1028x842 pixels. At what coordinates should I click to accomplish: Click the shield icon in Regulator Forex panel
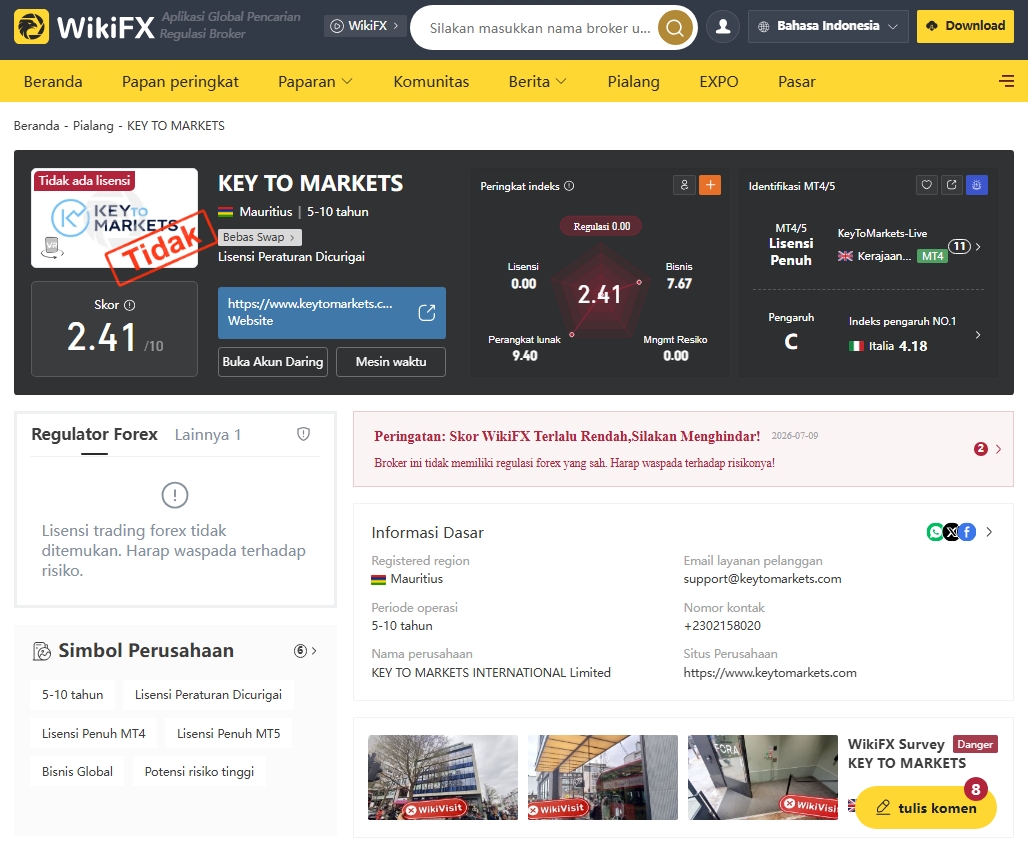(x=304, y=433)
